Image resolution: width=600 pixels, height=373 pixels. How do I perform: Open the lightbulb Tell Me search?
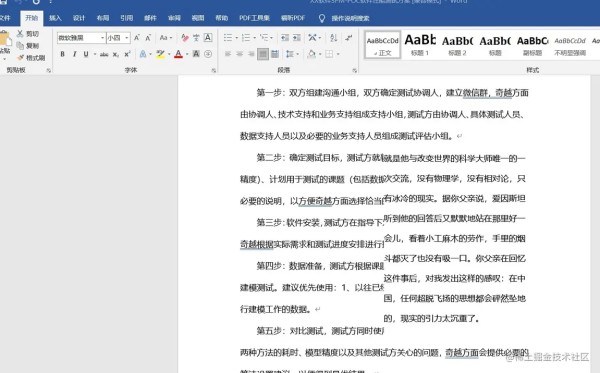pos(322,18)
